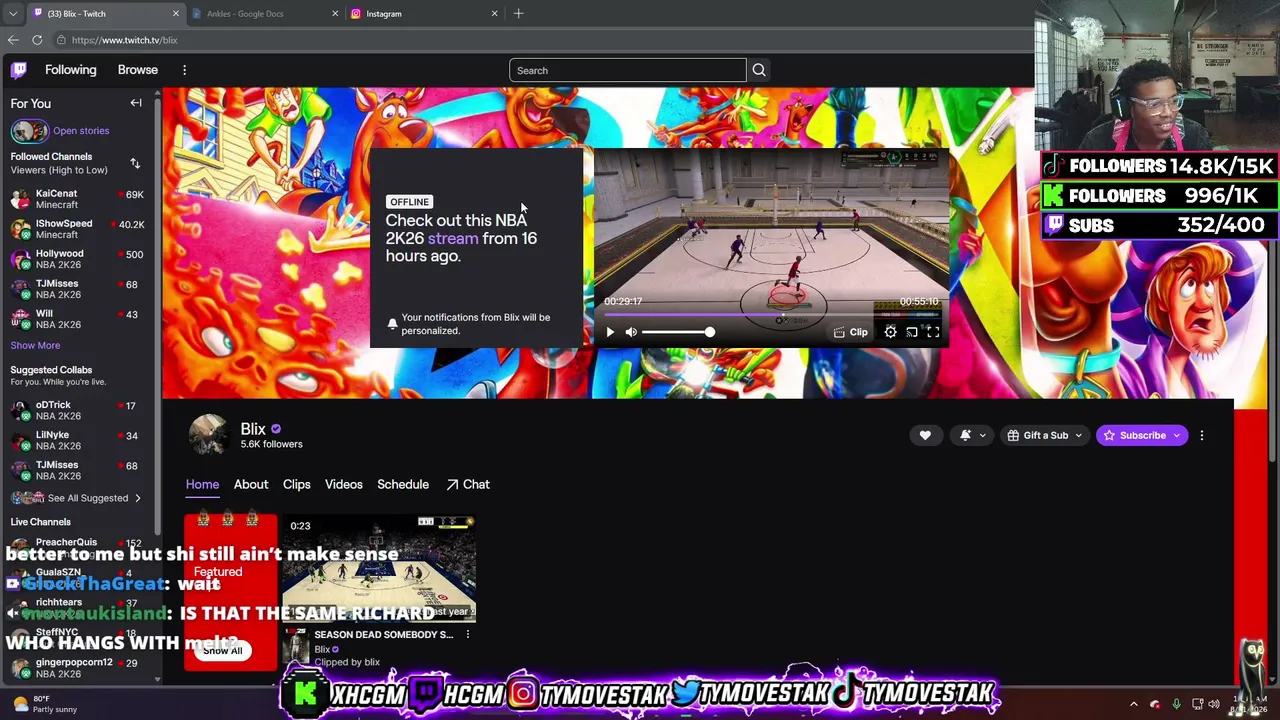Screen dimensions: 1280x720
Task: Reload the Twitch page
Action: [37, 40]
